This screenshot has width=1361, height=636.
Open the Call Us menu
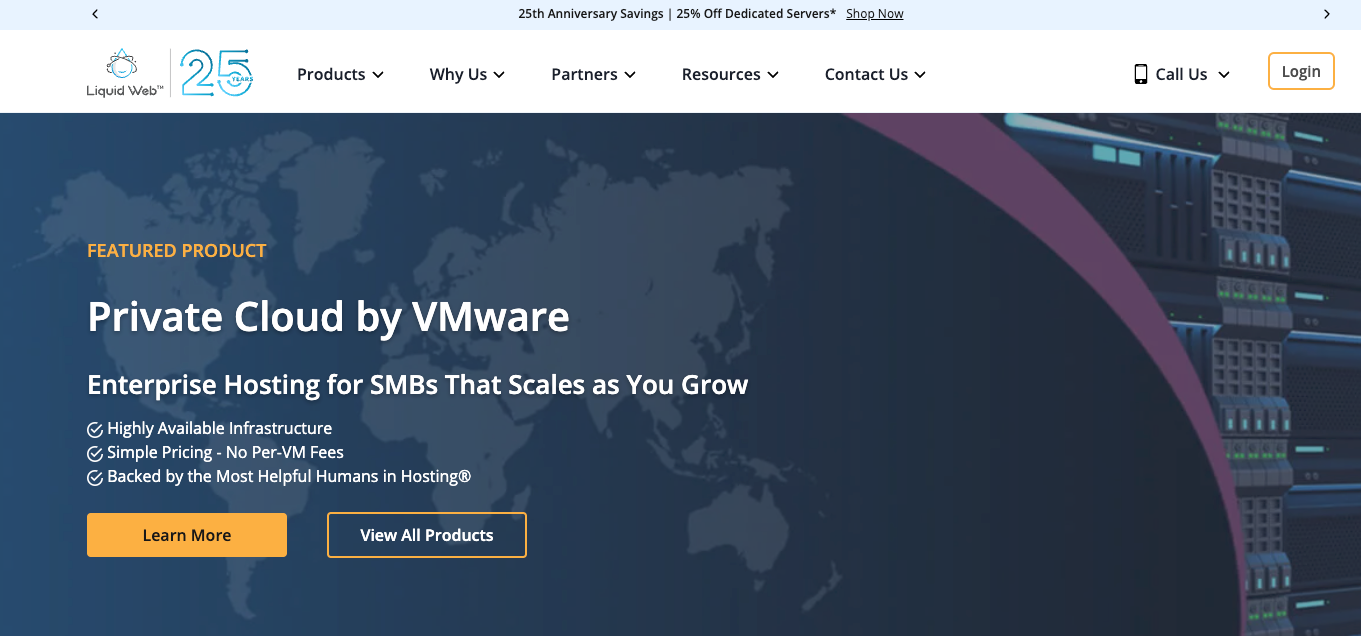(x=1181, y=74)
